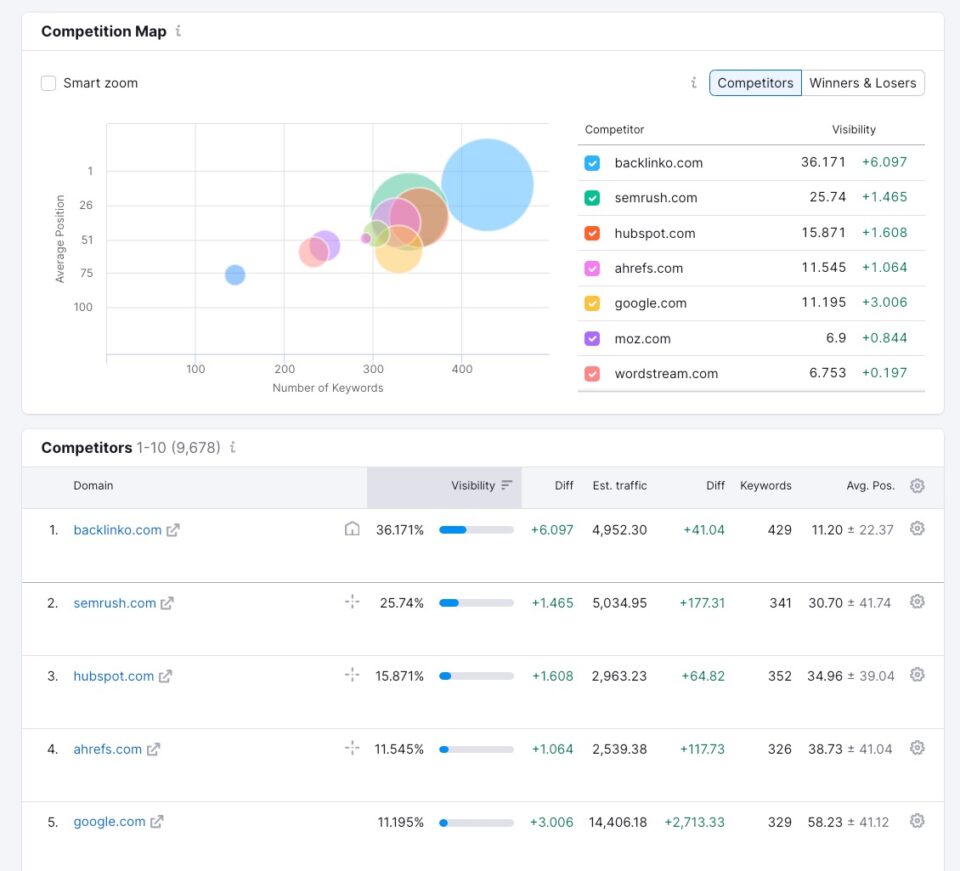Switch to the Winners & Losers tab
960x871 pixels.
863,83
